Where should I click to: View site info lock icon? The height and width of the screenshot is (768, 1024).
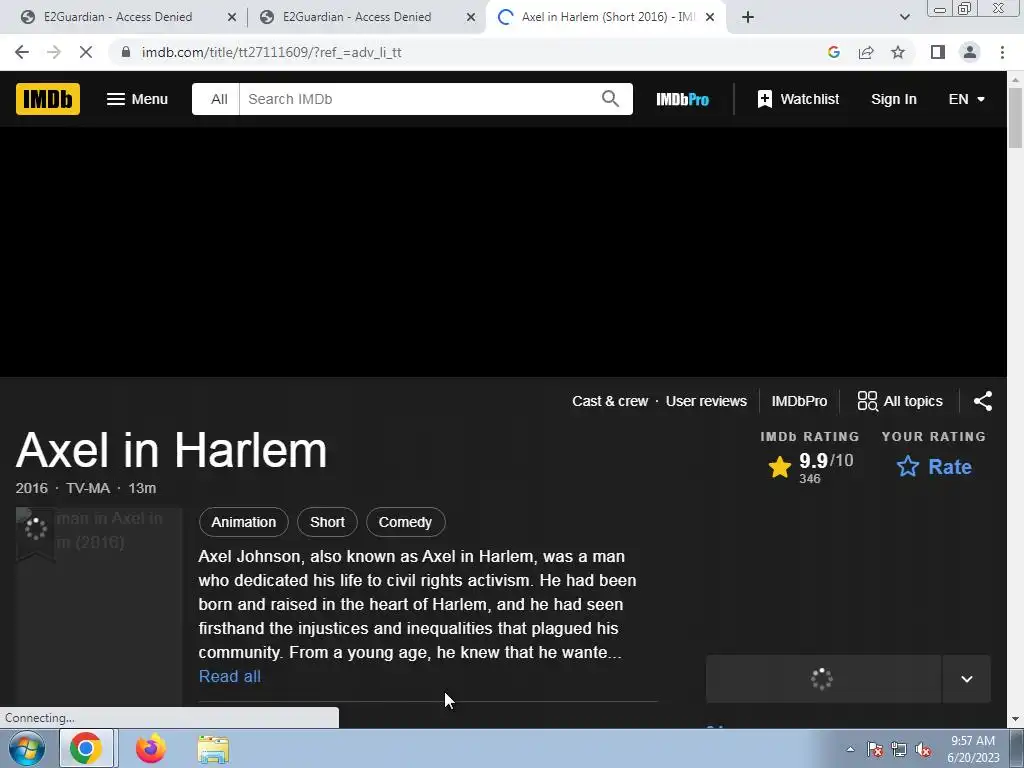[126, 52]
